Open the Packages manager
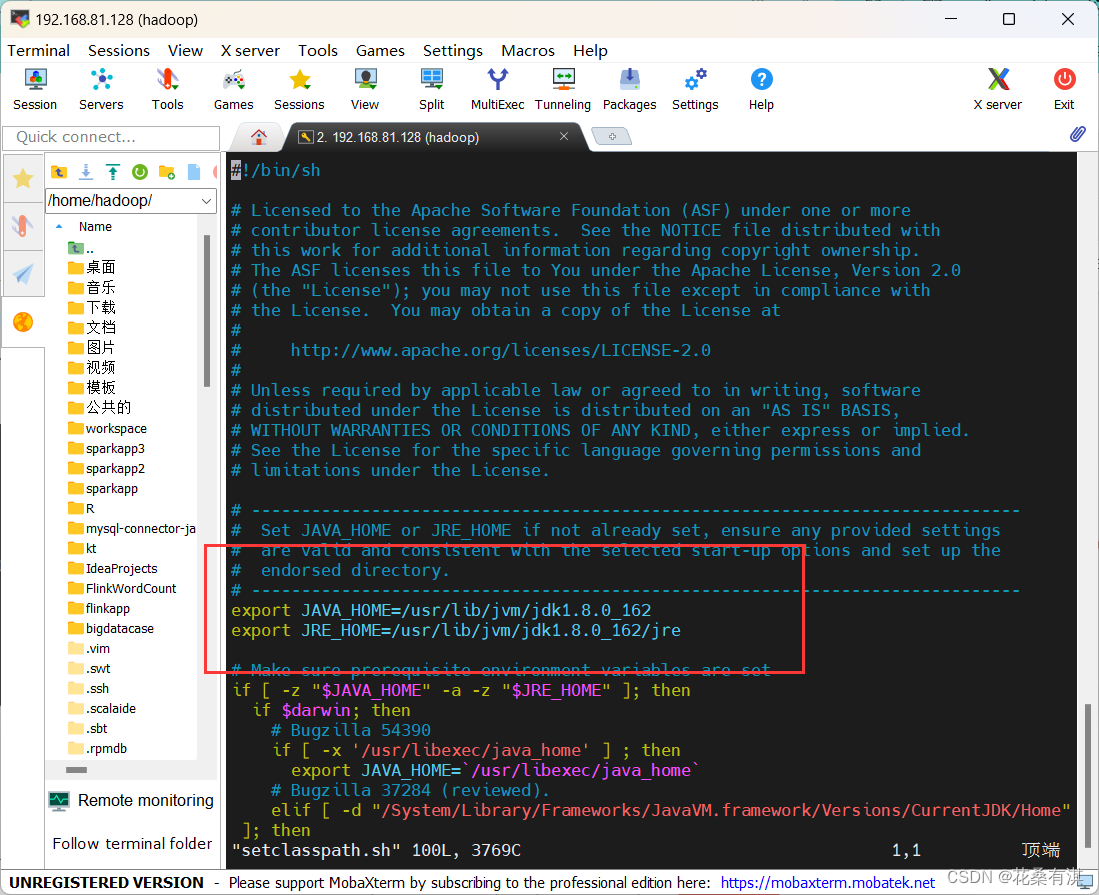The width and height of the screenshot is (1099, 895). (x=629, y=88)
